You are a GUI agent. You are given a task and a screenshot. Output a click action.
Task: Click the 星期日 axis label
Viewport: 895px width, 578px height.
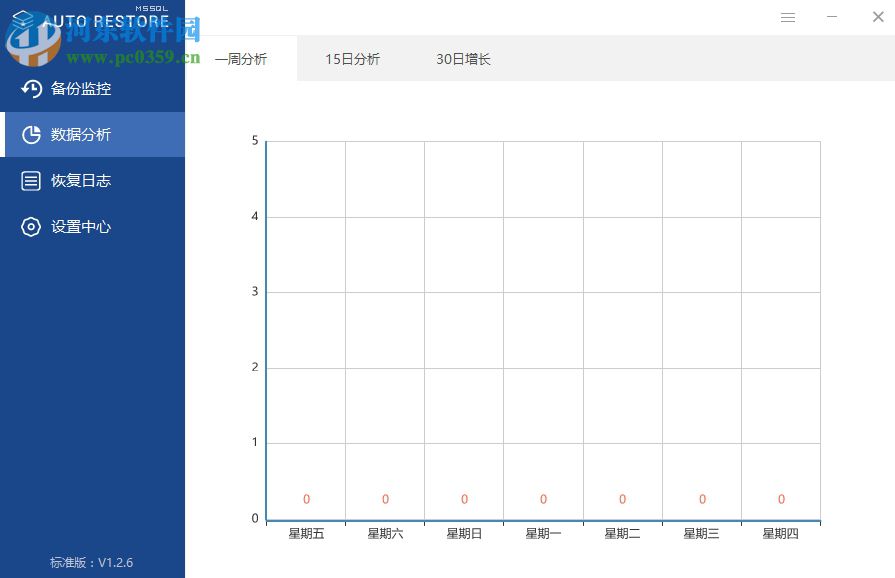coord(465,533)
